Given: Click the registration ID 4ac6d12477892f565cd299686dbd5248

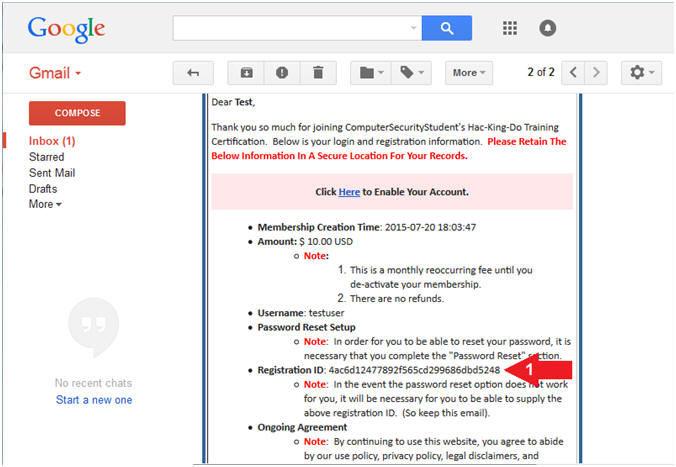Looking at the screenshot, I should (414, 370).
